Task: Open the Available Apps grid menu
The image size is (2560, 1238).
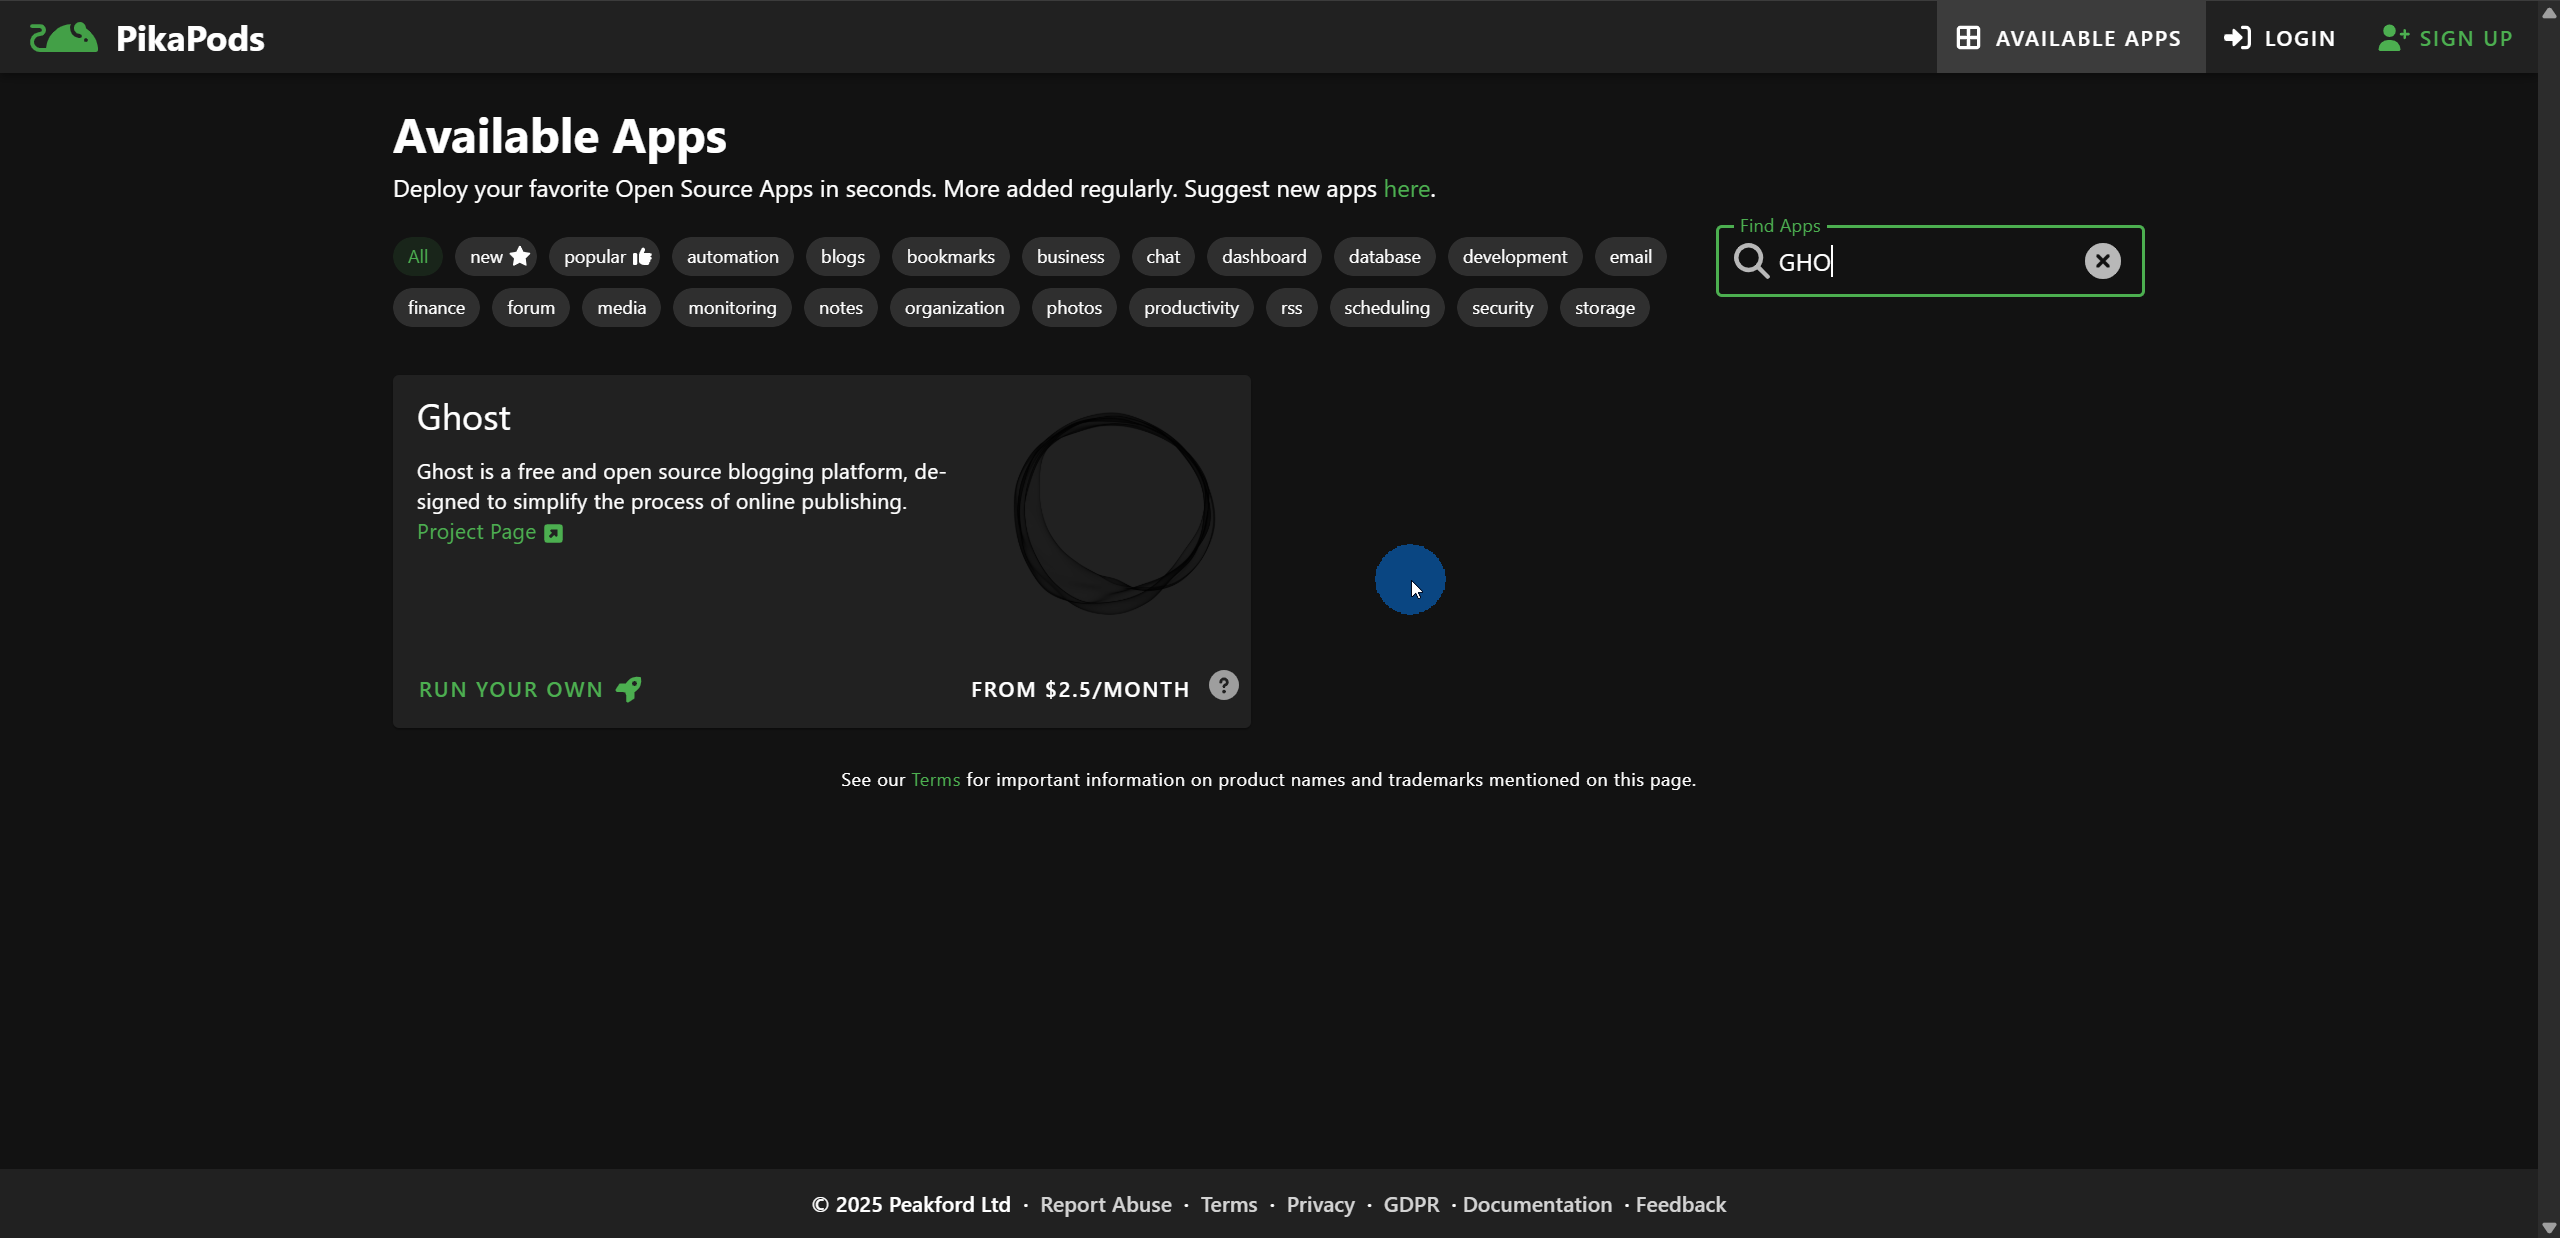Action: tap(2070, 38)
